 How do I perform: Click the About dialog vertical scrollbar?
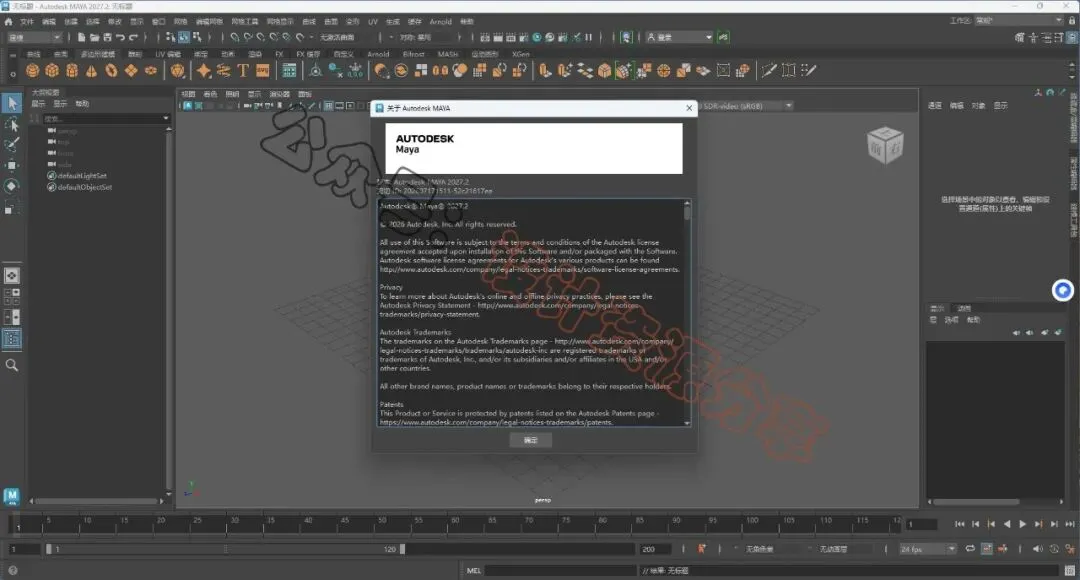[687, 313]
